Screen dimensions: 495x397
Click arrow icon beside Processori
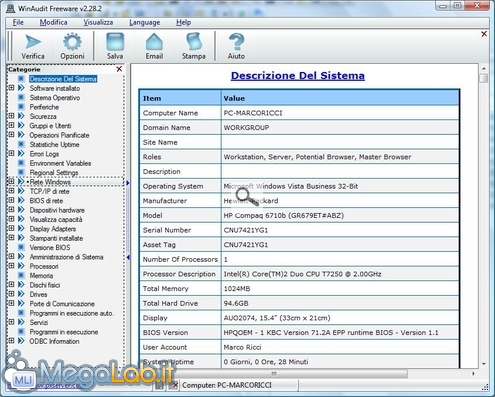click(x=21, y=266)
